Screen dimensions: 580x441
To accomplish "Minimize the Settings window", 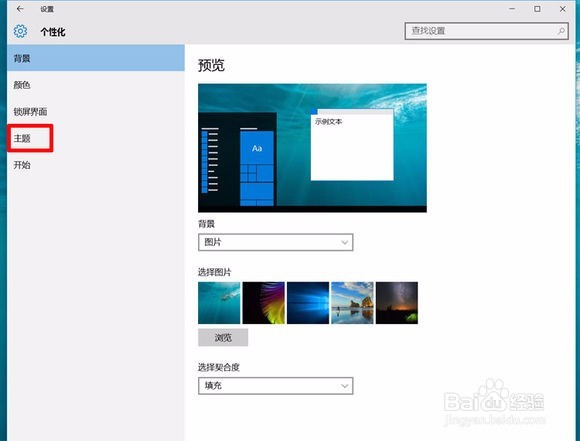I will [512, 9].
